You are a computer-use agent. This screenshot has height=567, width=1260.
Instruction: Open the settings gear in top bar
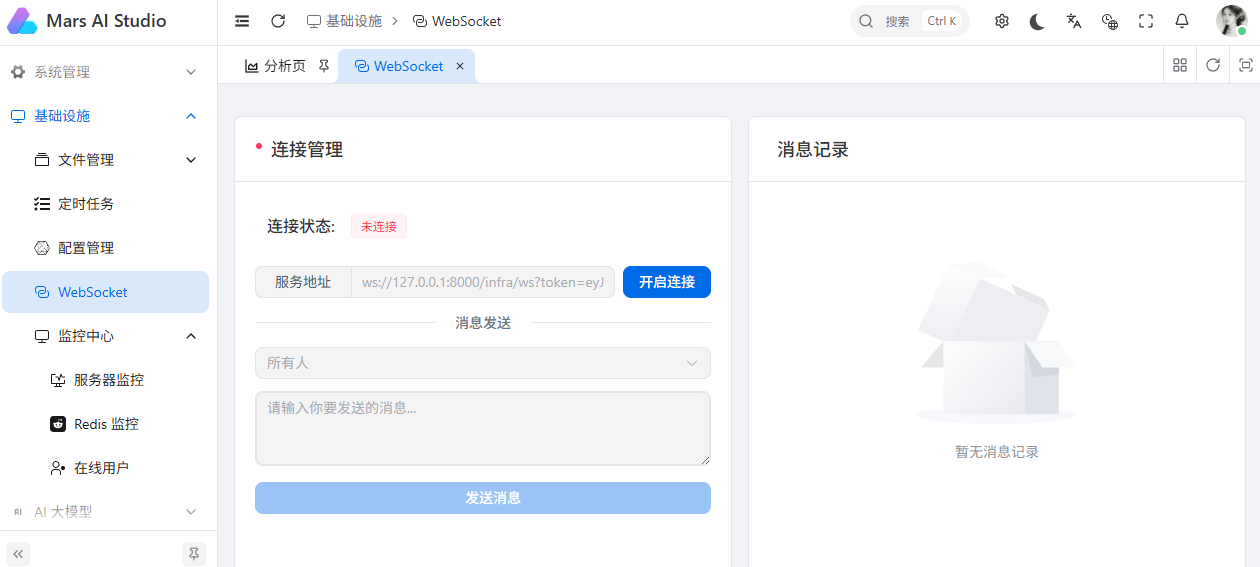point(1002,21)
